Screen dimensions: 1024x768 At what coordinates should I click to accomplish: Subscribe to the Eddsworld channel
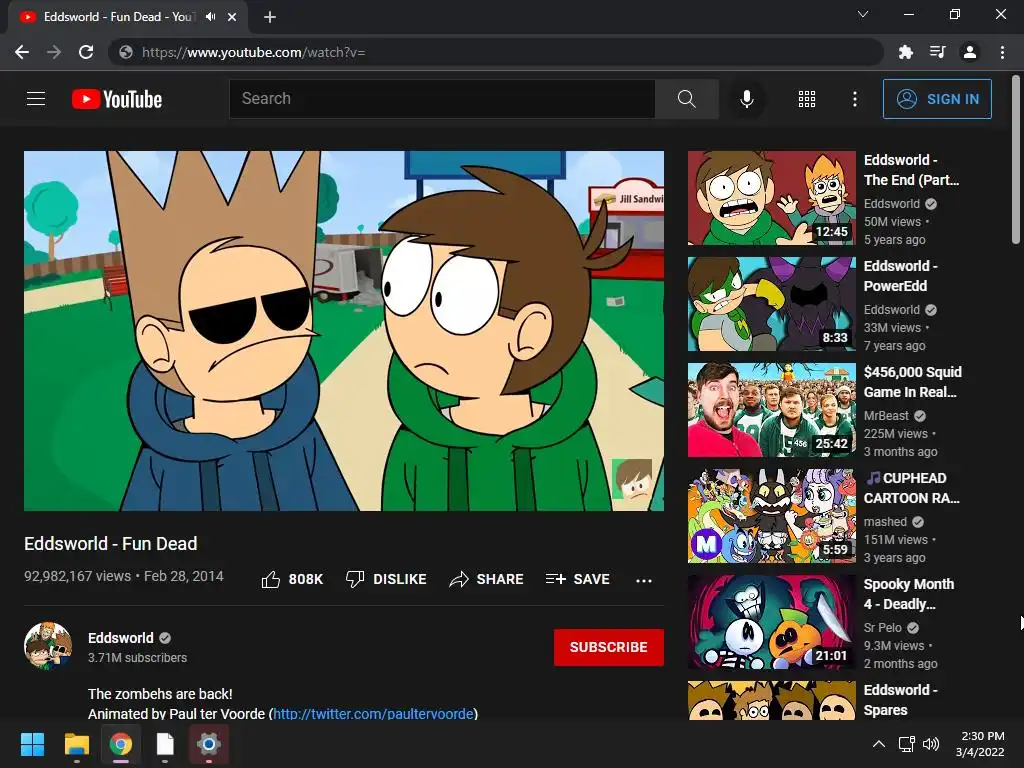609,647
